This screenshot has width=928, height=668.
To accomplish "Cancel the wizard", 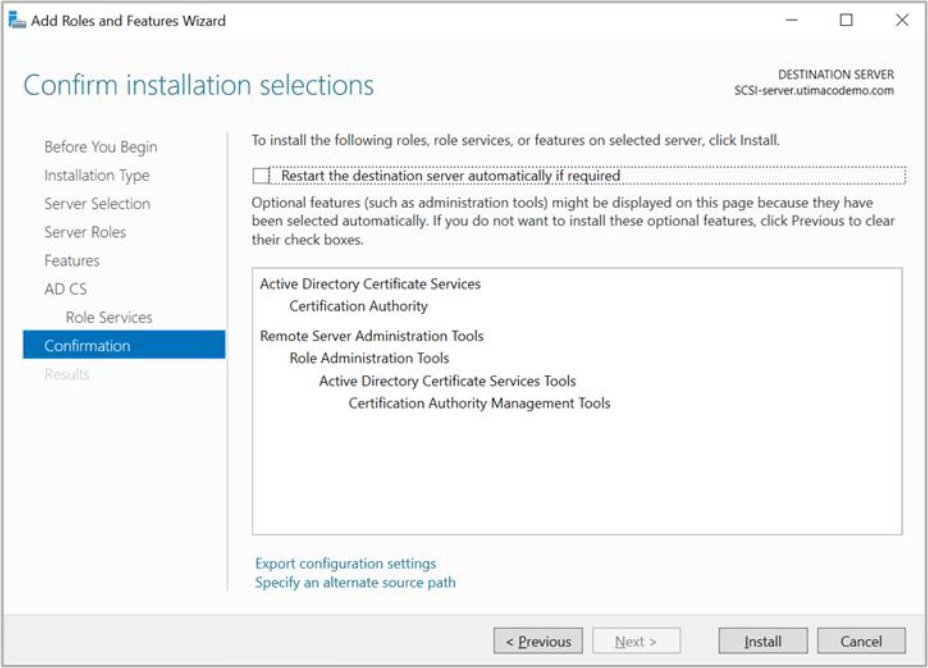I will [x=861, y=641].
